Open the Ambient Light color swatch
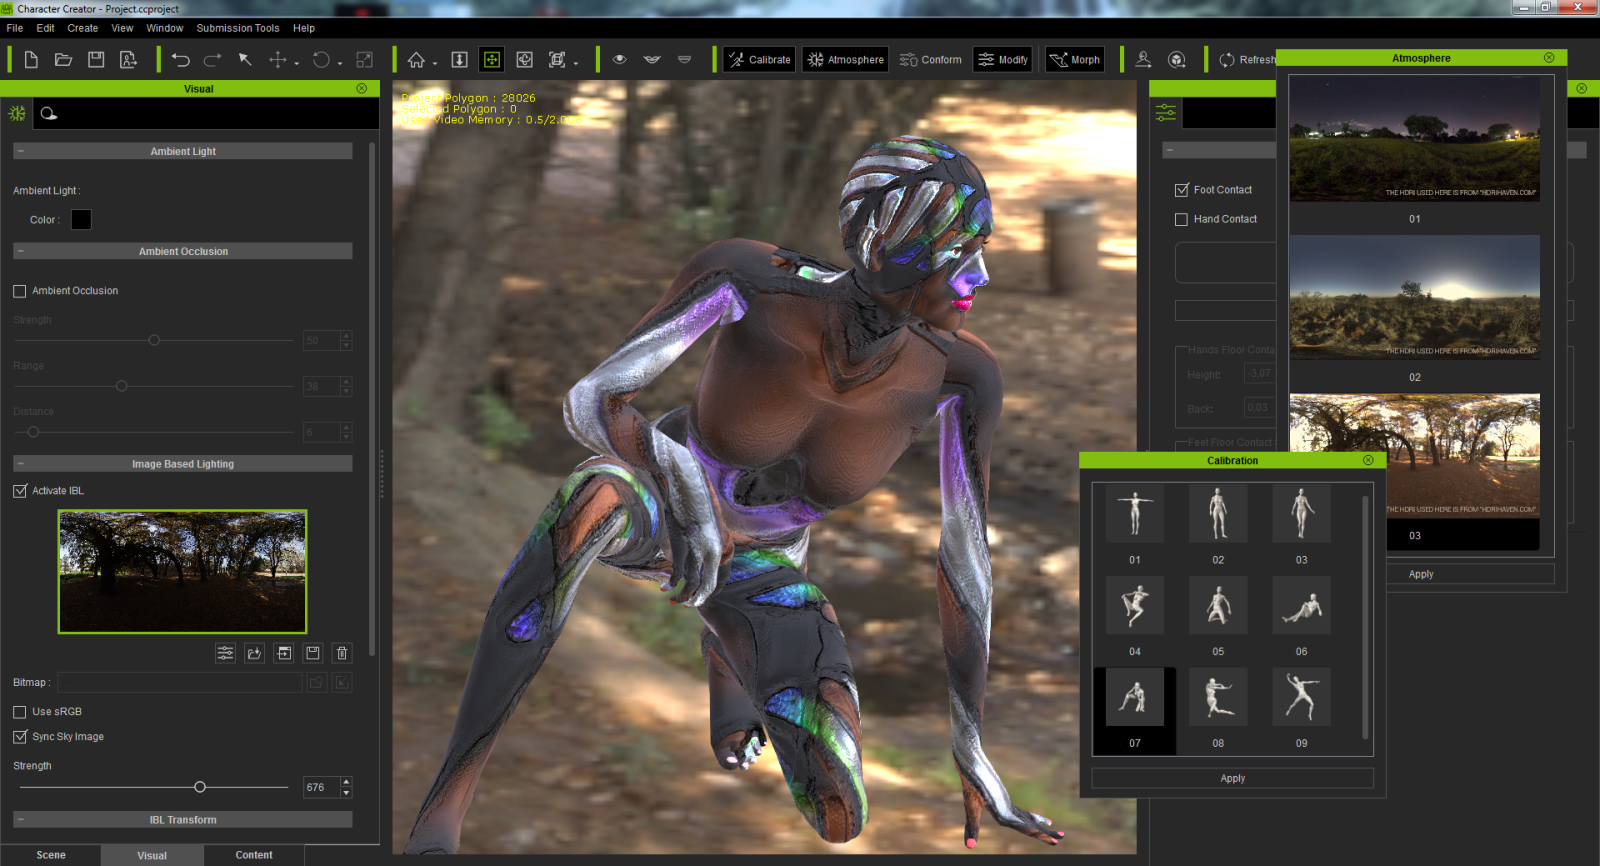The height and width of the screenshot is (866, 1600). tap(81, 220)
